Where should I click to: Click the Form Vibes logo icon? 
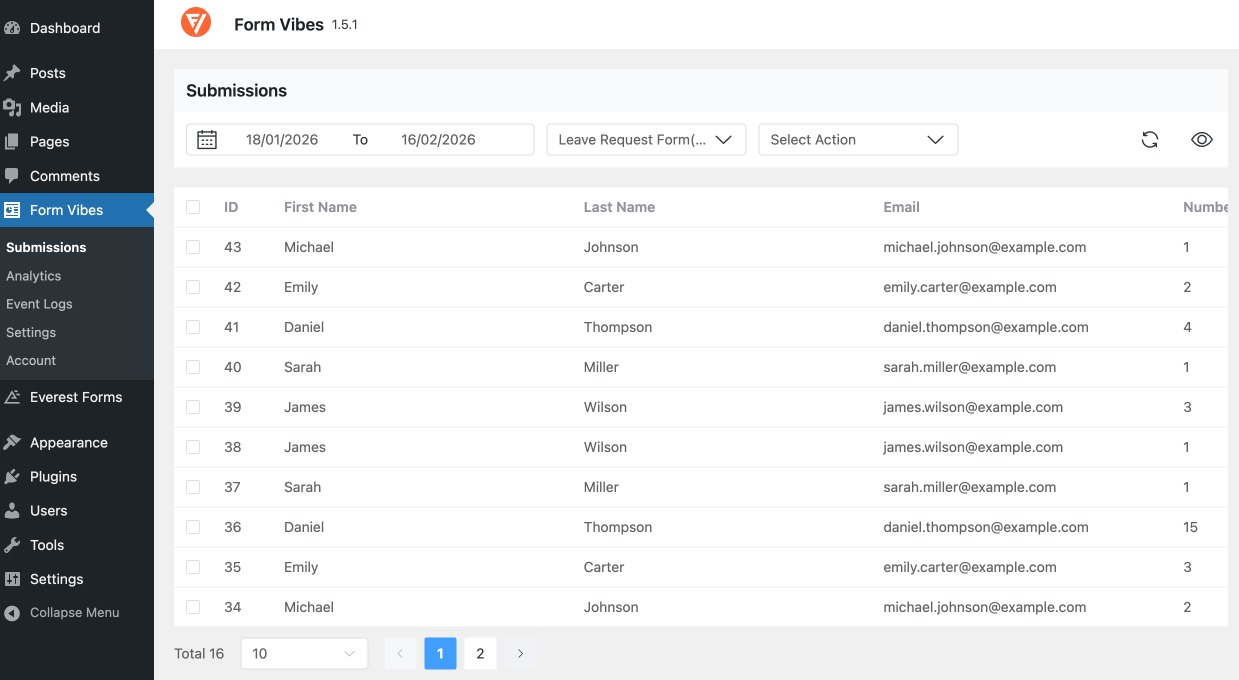(x=195, y=22)
